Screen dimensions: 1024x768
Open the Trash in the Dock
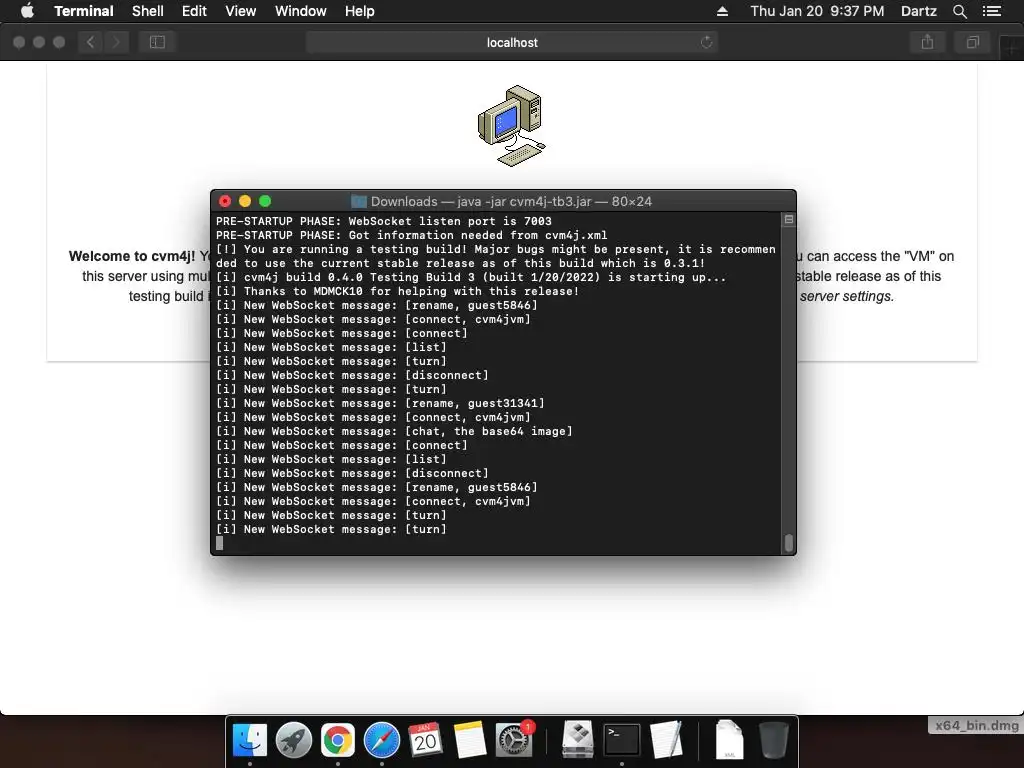click(x=774, y=740)
